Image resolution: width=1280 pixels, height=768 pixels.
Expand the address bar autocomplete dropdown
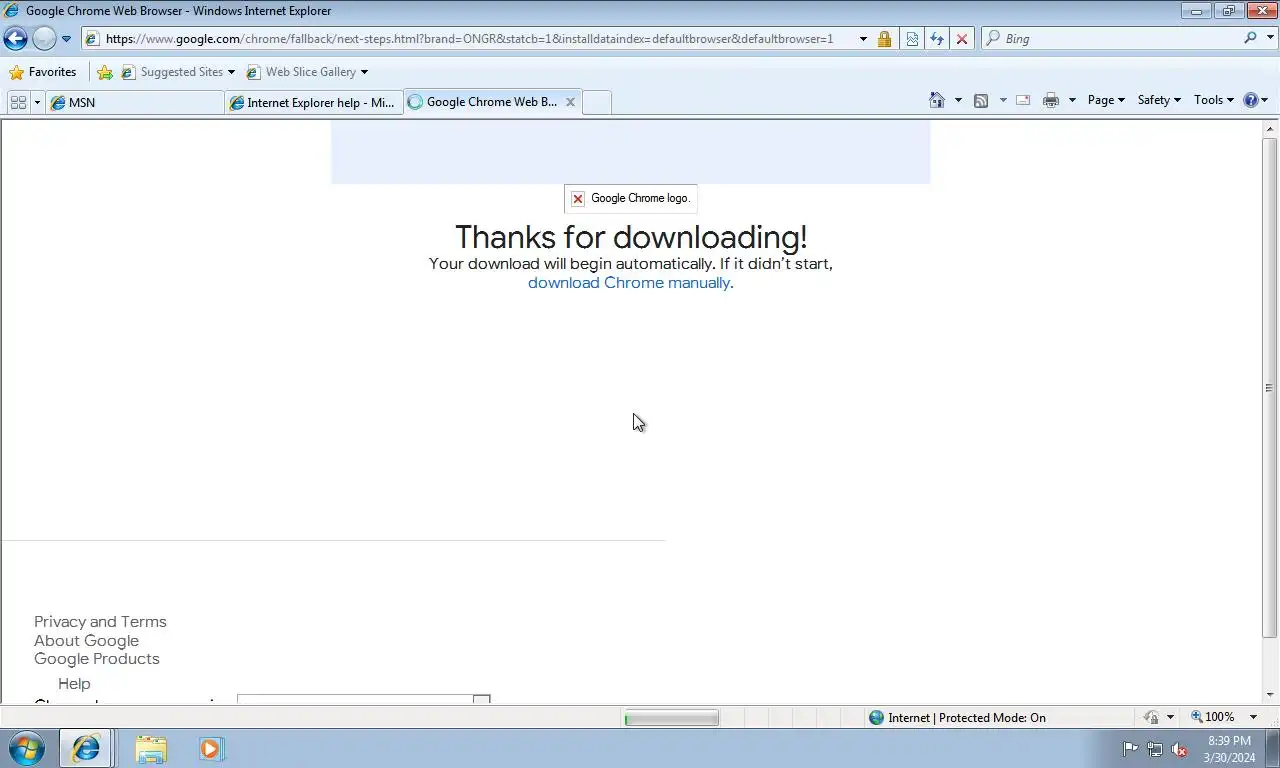(863, 39)
